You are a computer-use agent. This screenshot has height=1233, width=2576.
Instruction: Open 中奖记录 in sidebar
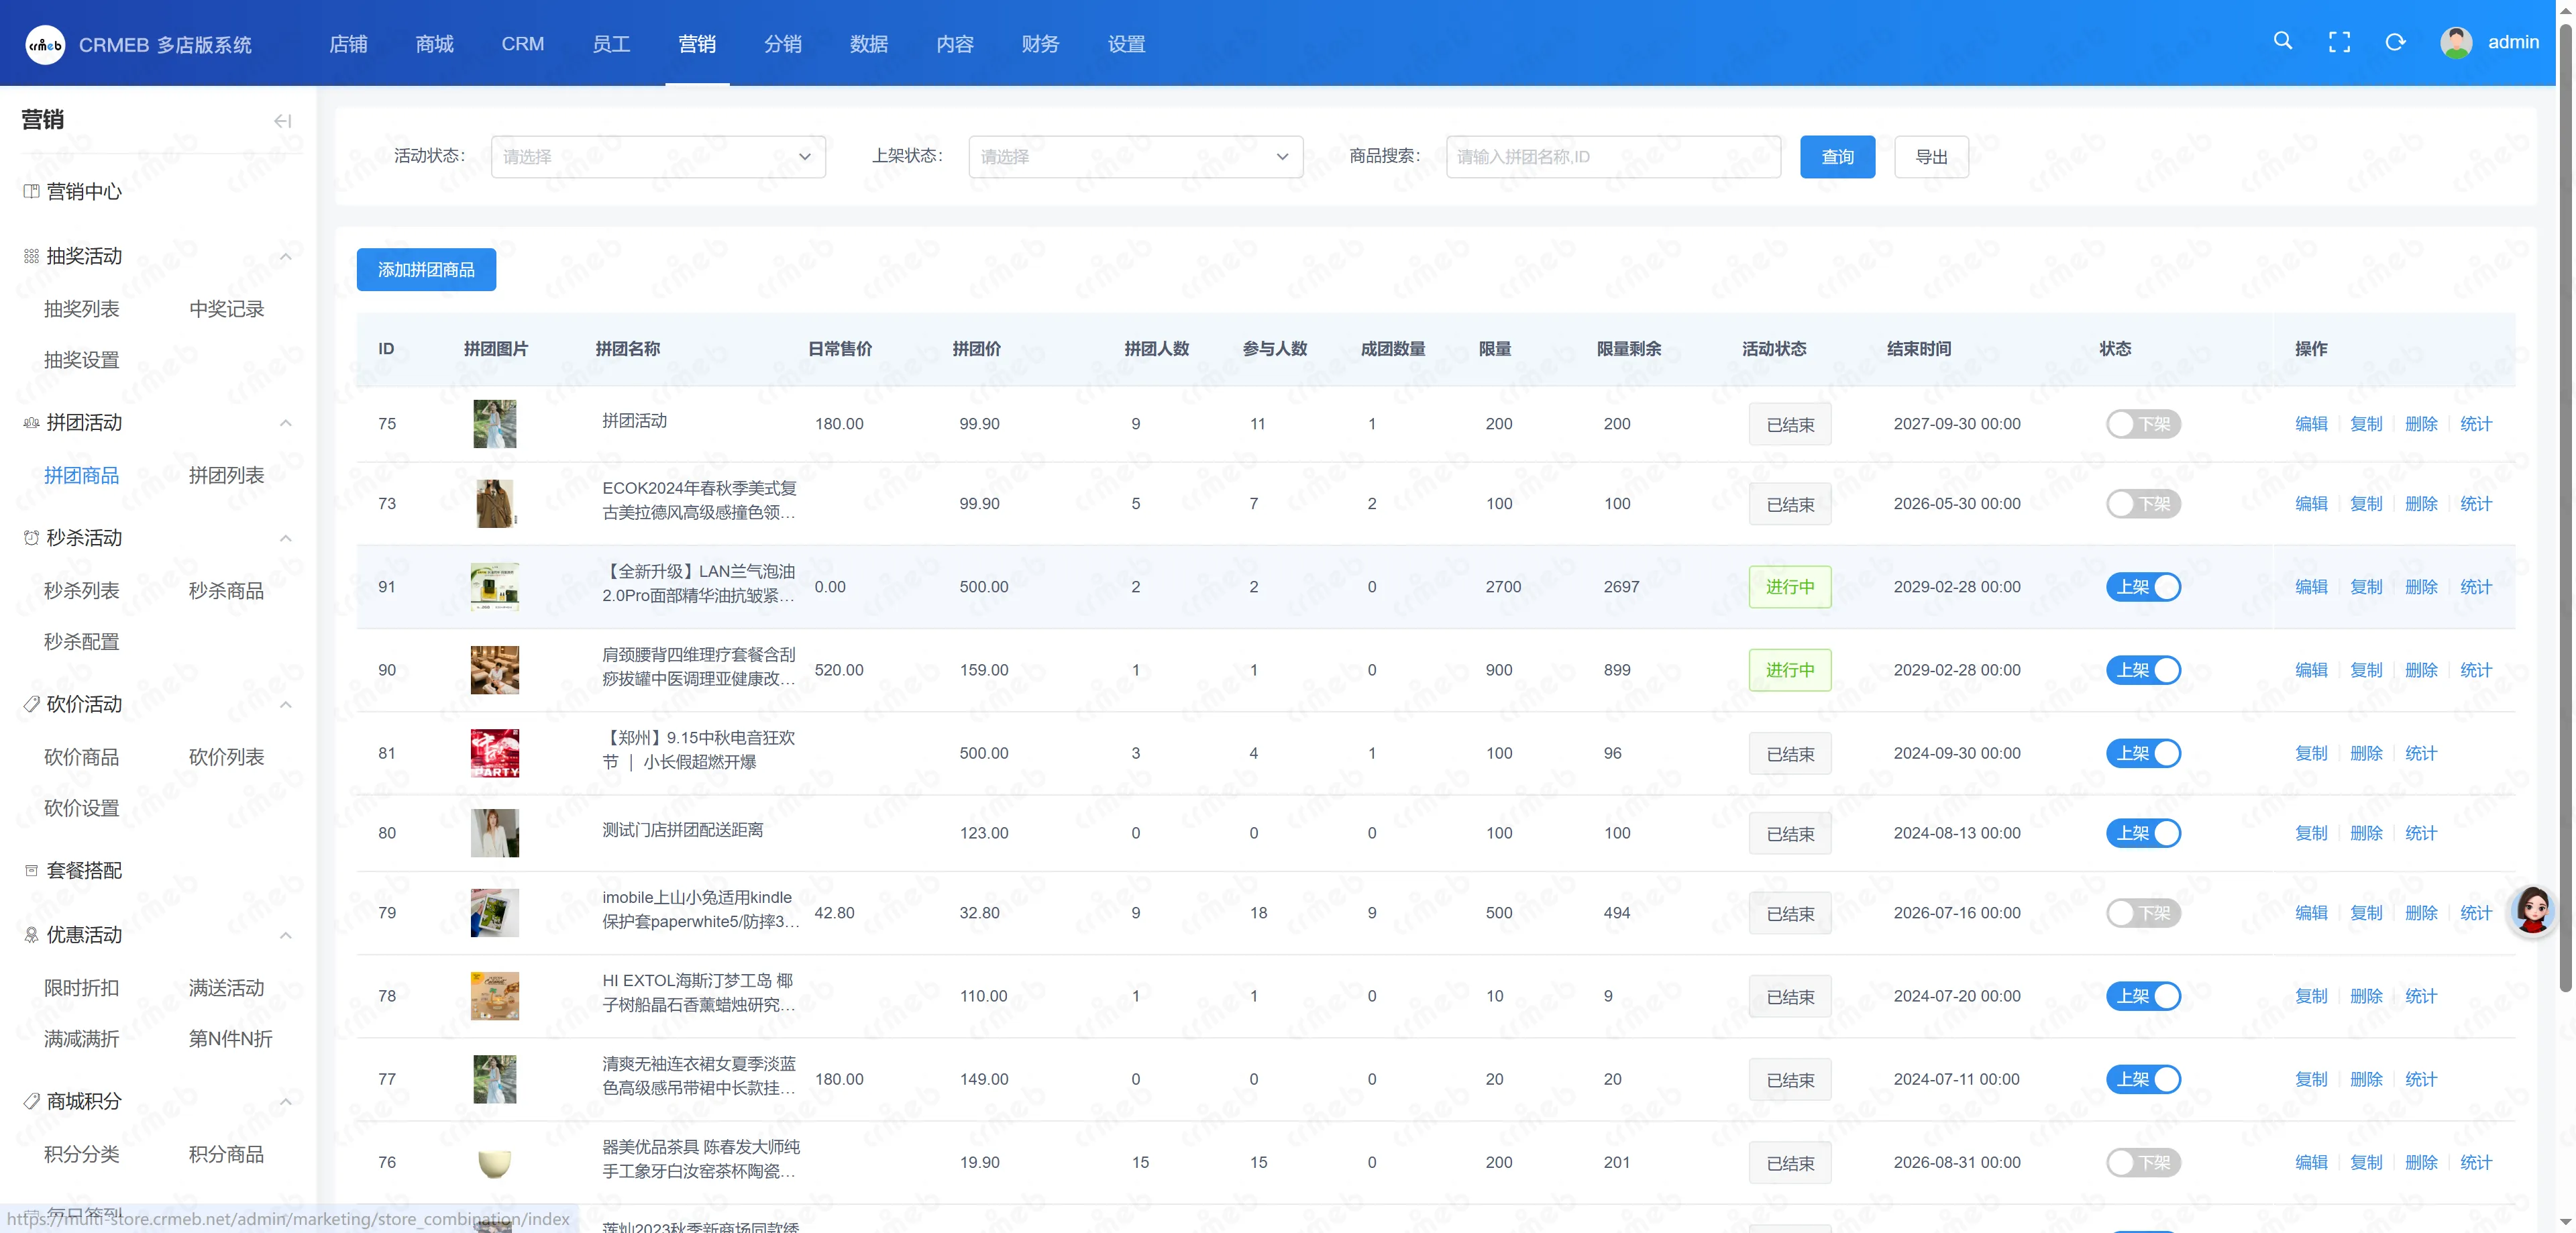click(x=226, y=309)
